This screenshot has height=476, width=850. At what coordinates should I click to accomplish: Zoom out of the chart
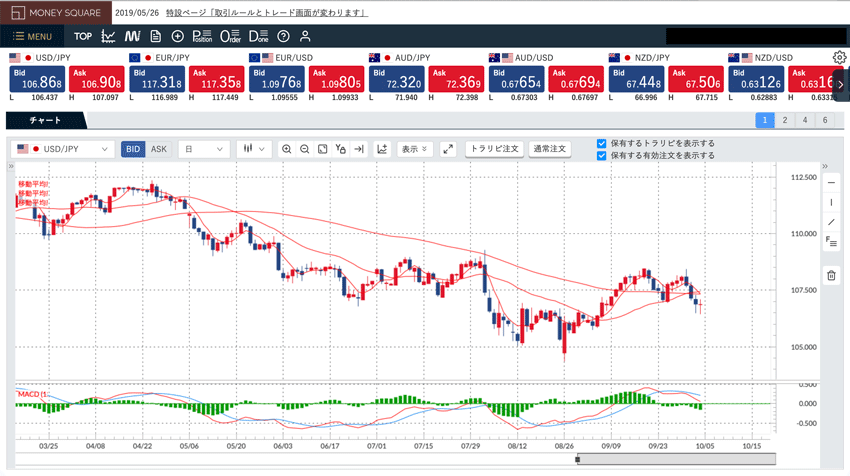point(305,149)
